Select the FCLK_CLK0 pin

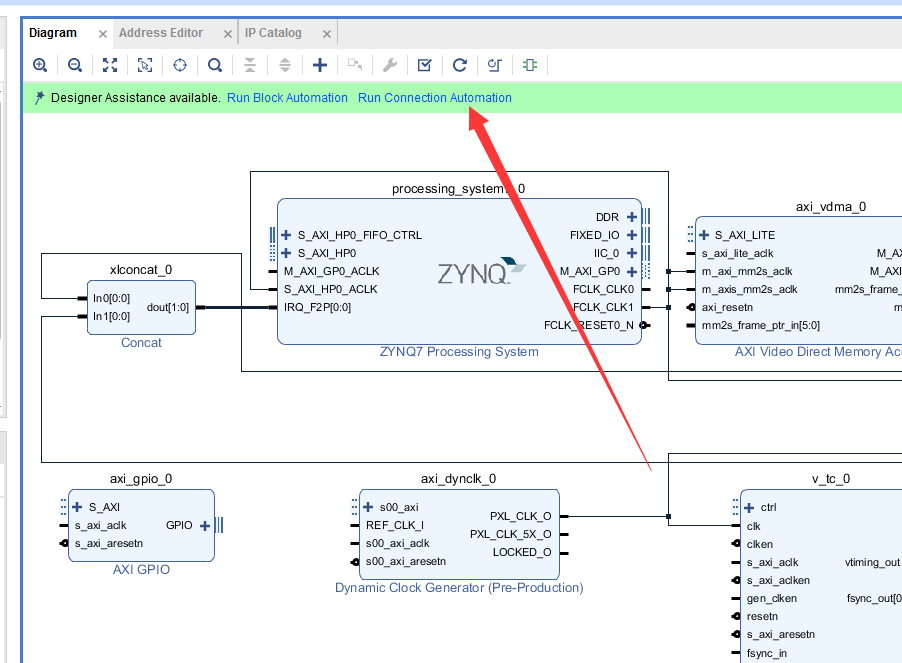603,289
